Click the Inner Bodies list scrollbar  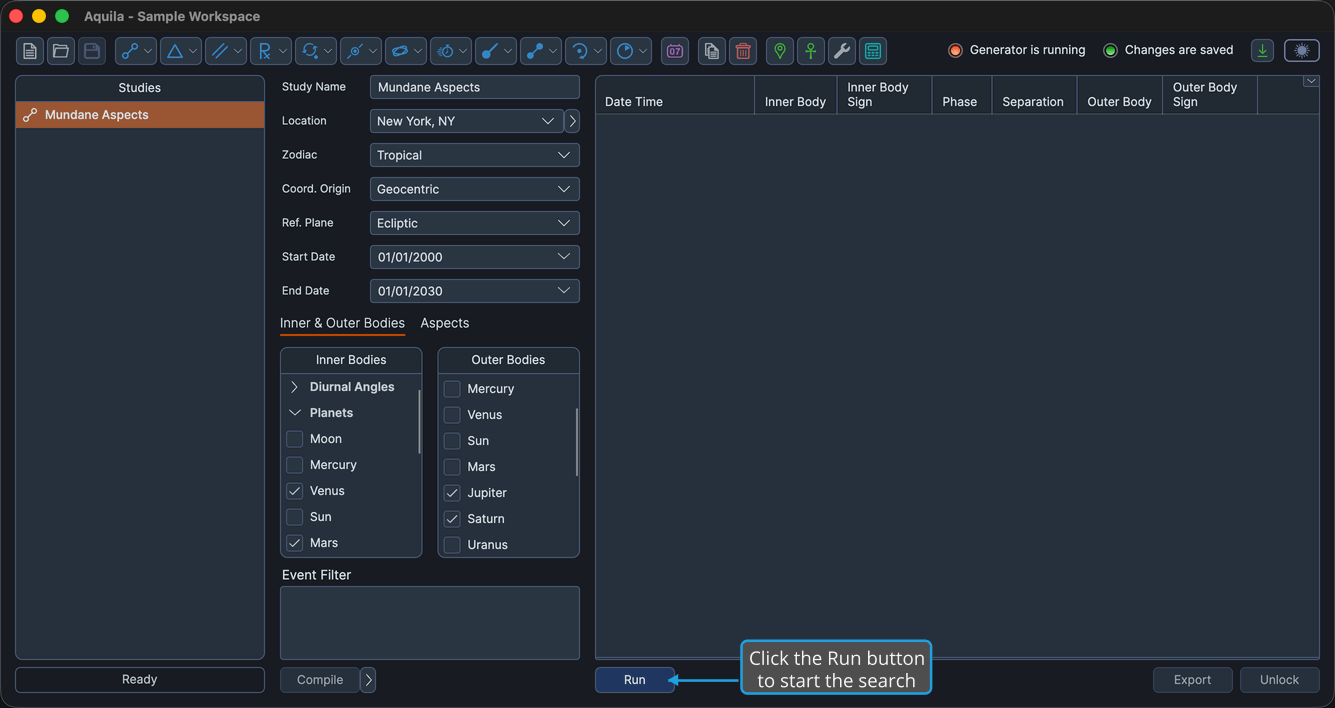click(419, 422)
